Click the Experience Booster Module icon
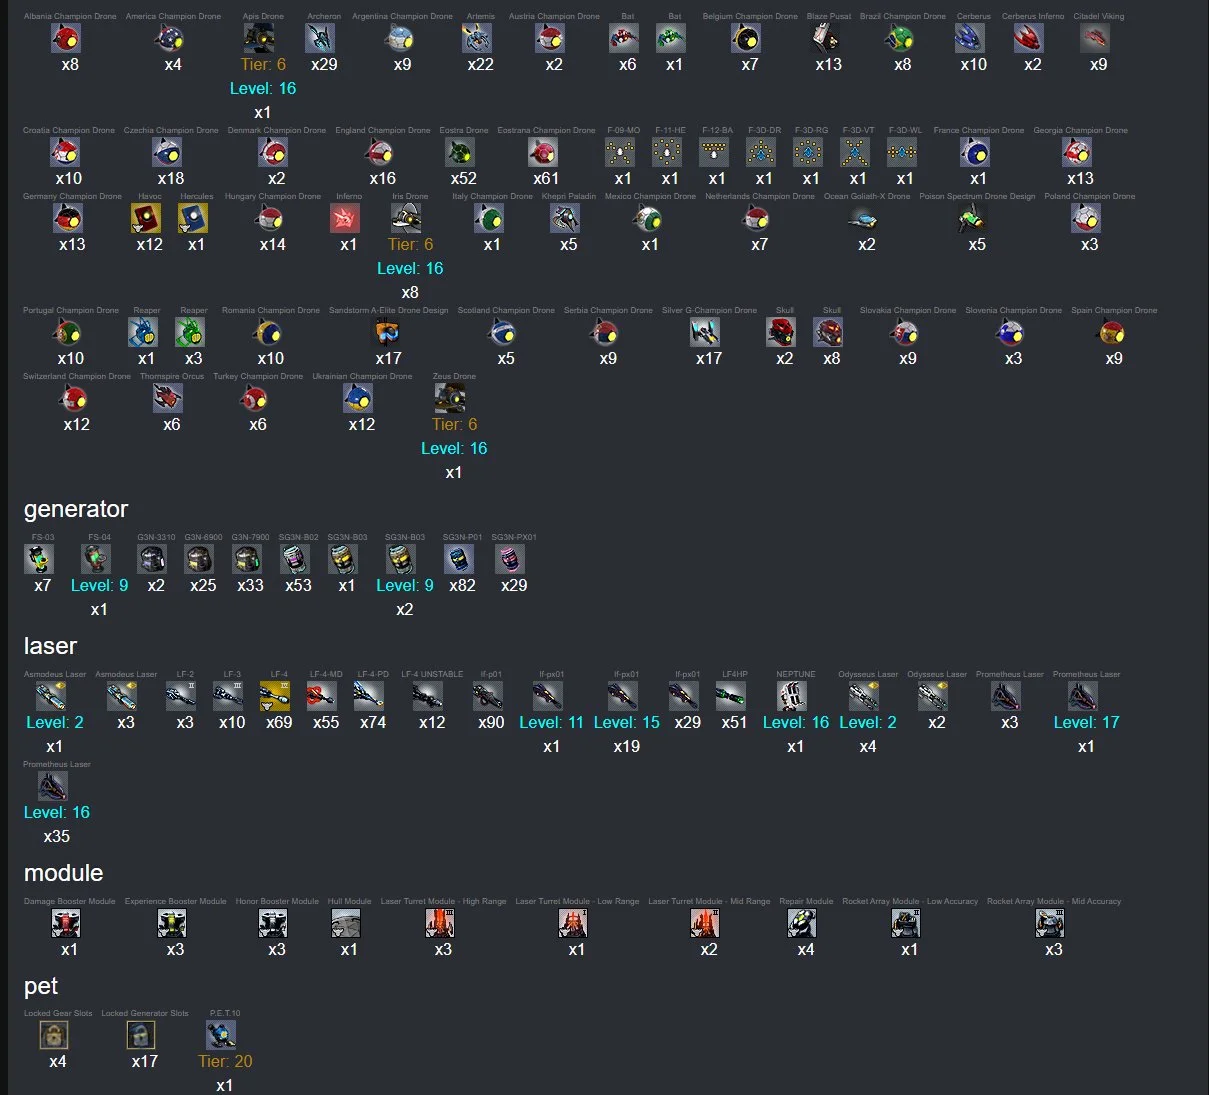The height and width of the screenshot is (1095, 1209). [172, 923]
